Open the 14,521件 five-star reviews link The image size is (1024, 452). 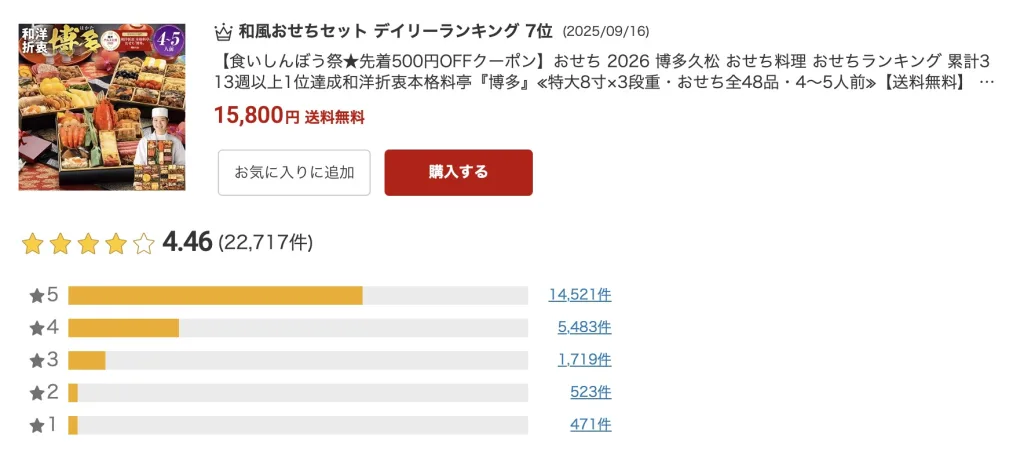coord(579,295)
